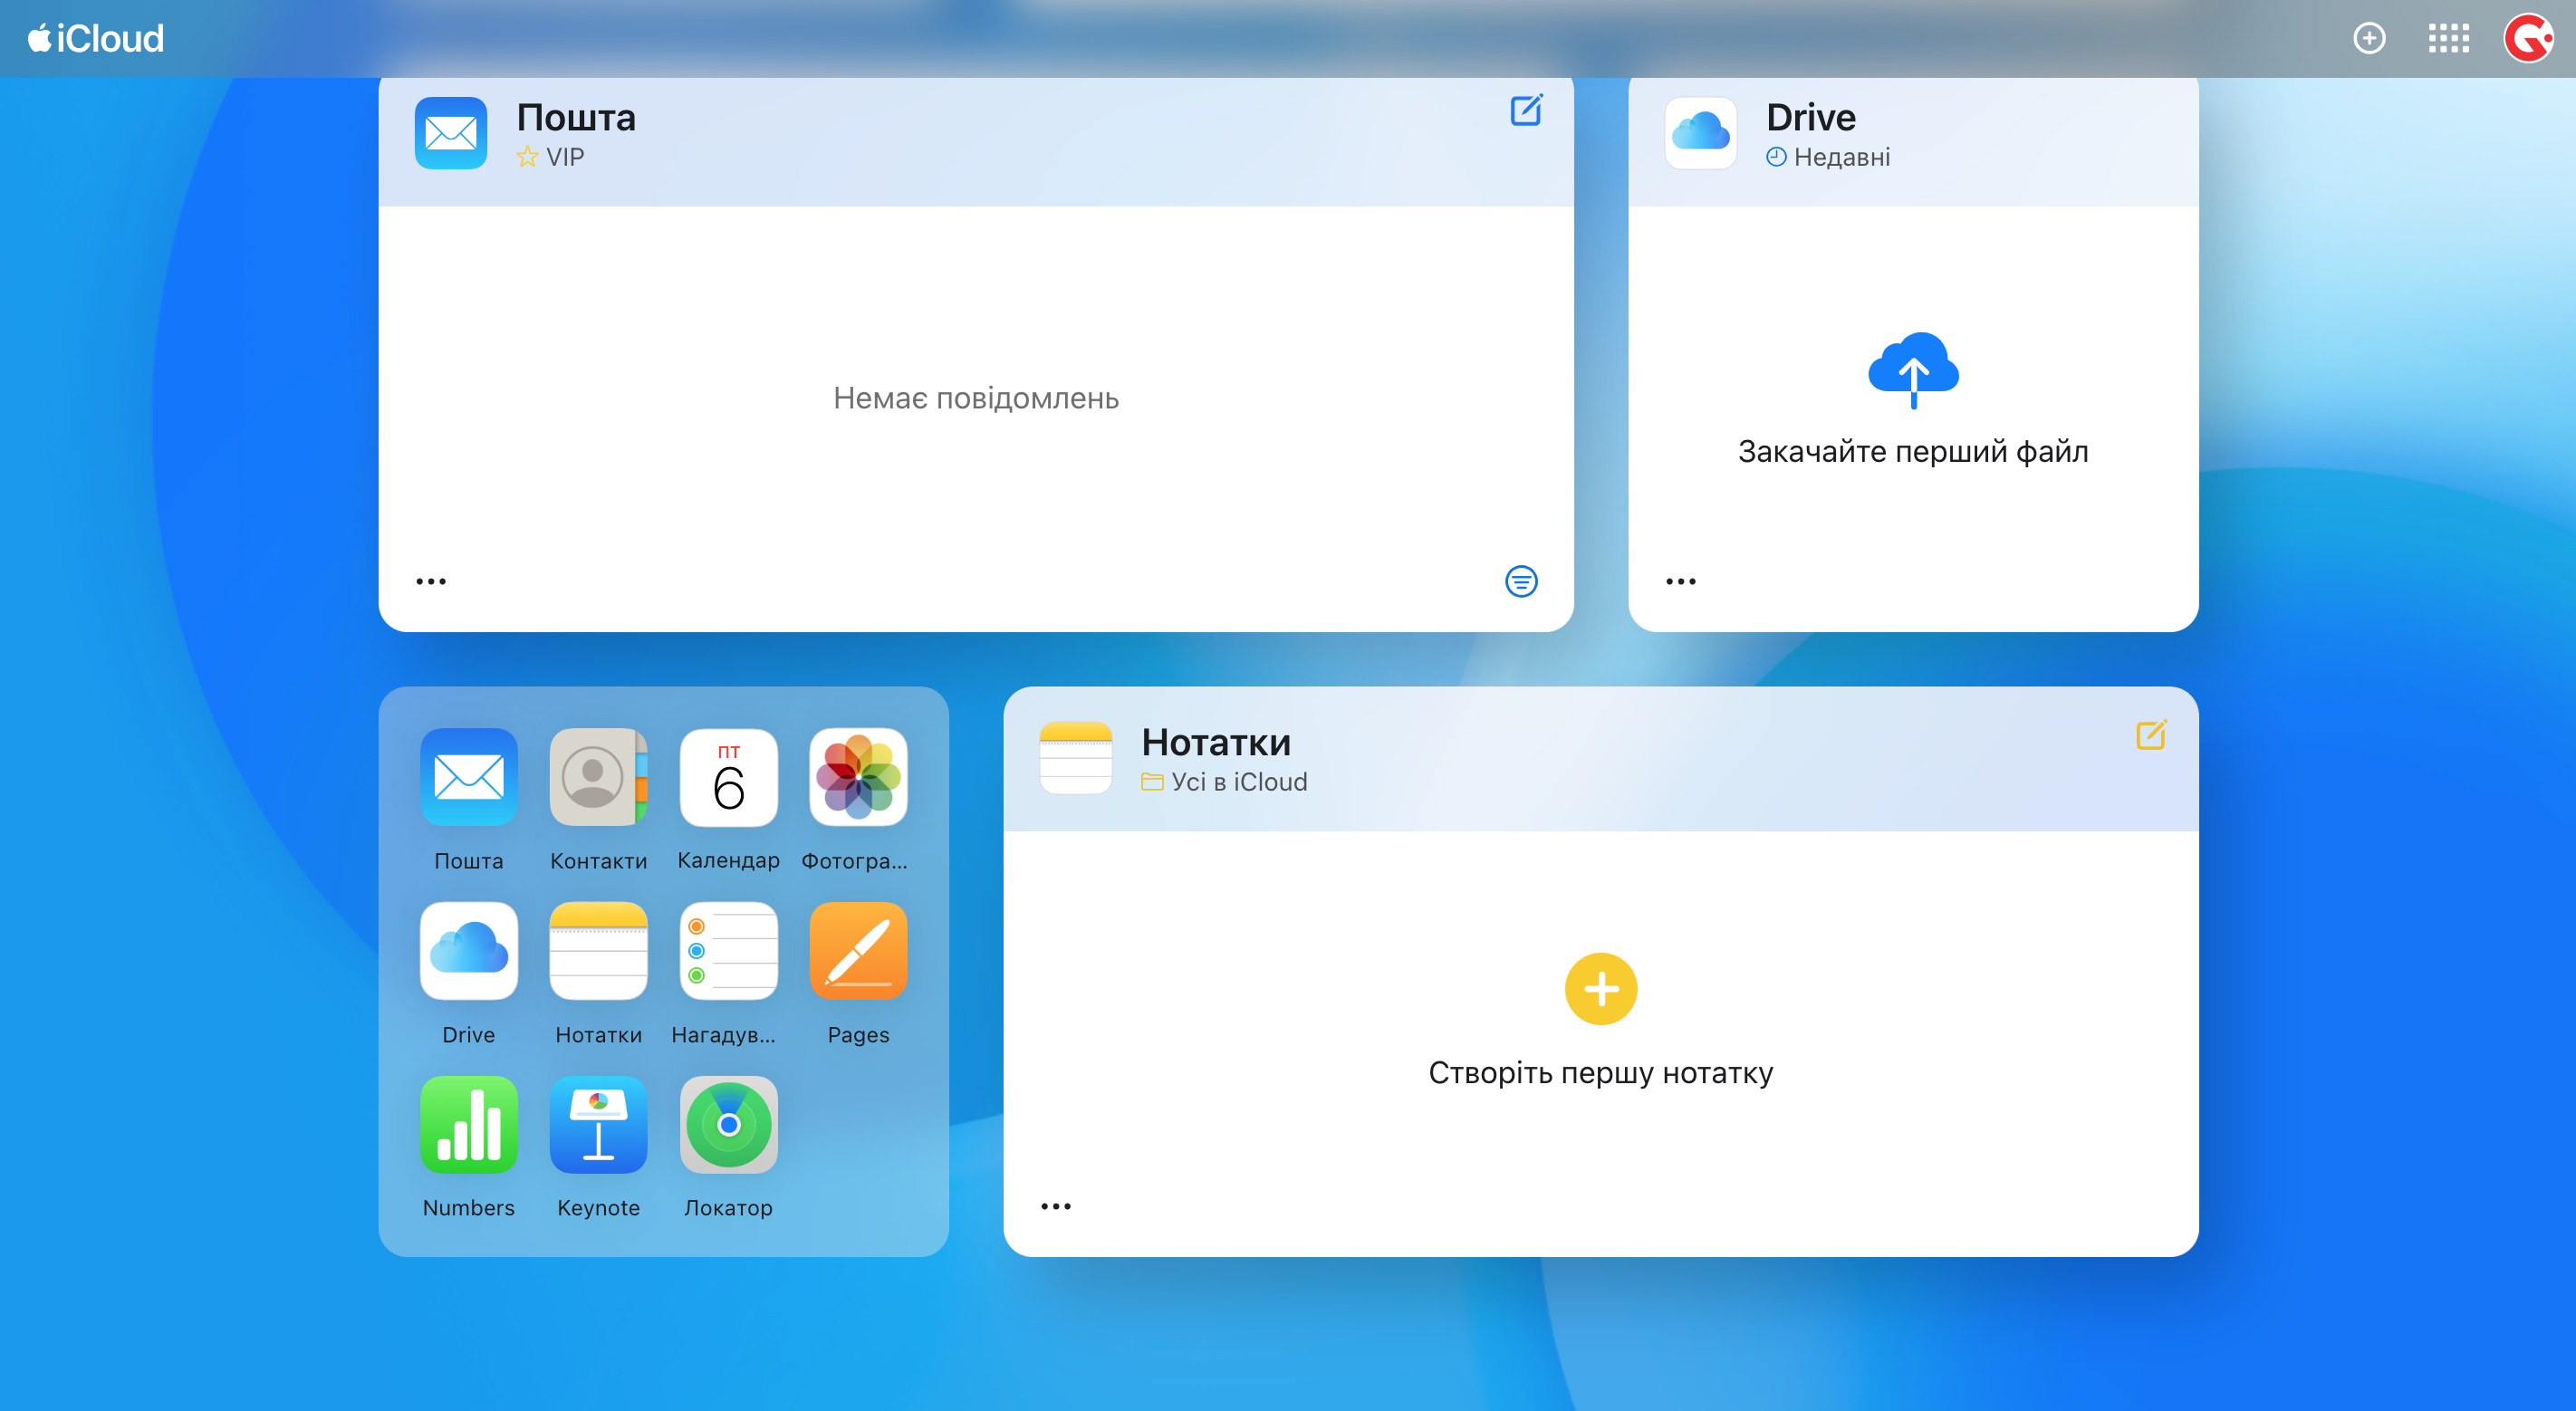Viewport: 2576px width, 1411px height.
Task: Click the iCloud logo in the header
Action: coord(96,38)
